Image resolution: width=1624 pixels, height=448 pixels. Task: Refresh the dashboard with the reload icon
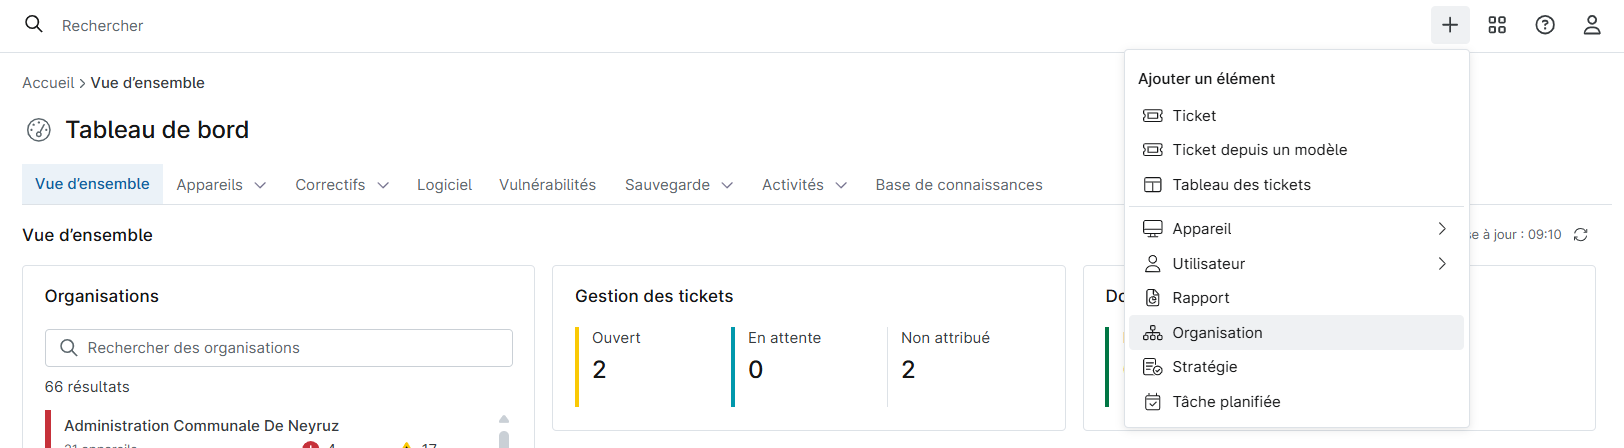(1581, 235)
